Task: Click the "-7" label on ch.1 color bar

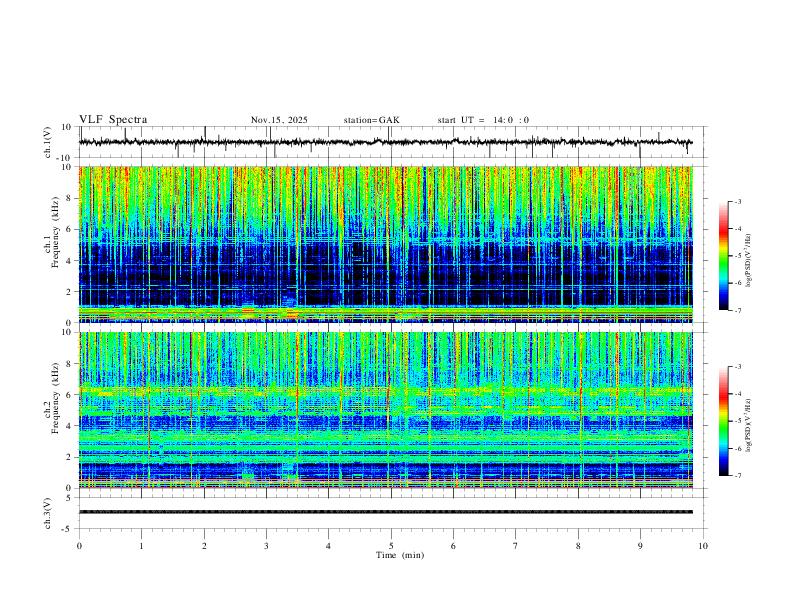Action: tap(738, 310)
